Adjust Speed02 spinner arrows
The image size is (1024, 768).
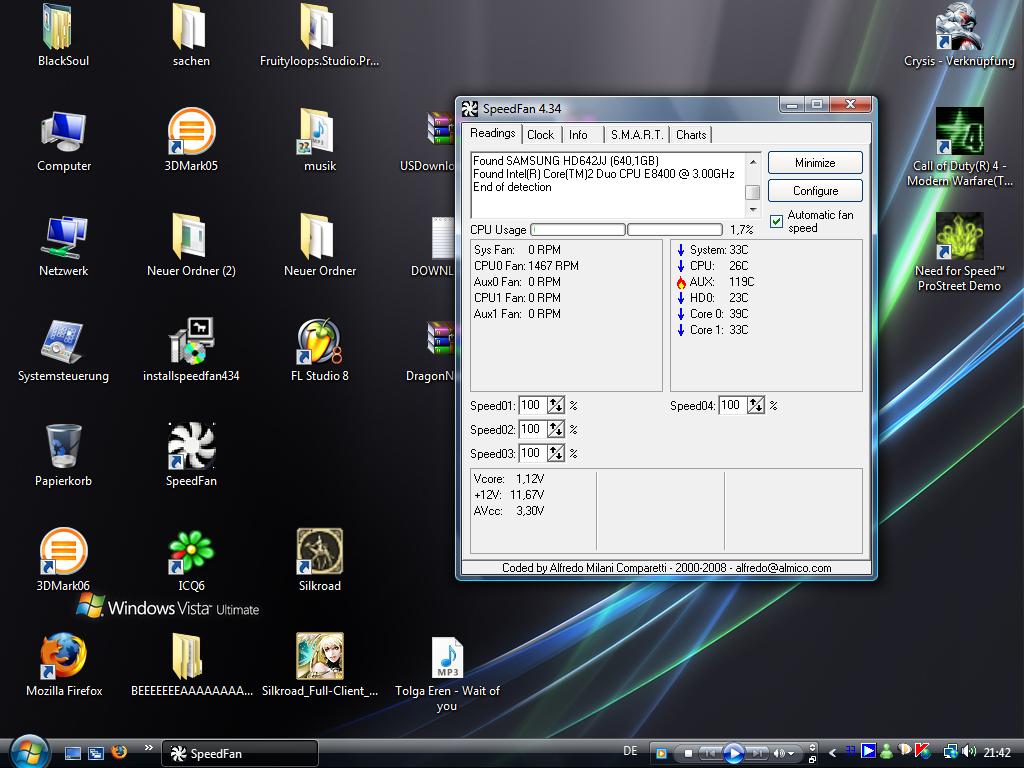tap(555, 429)
